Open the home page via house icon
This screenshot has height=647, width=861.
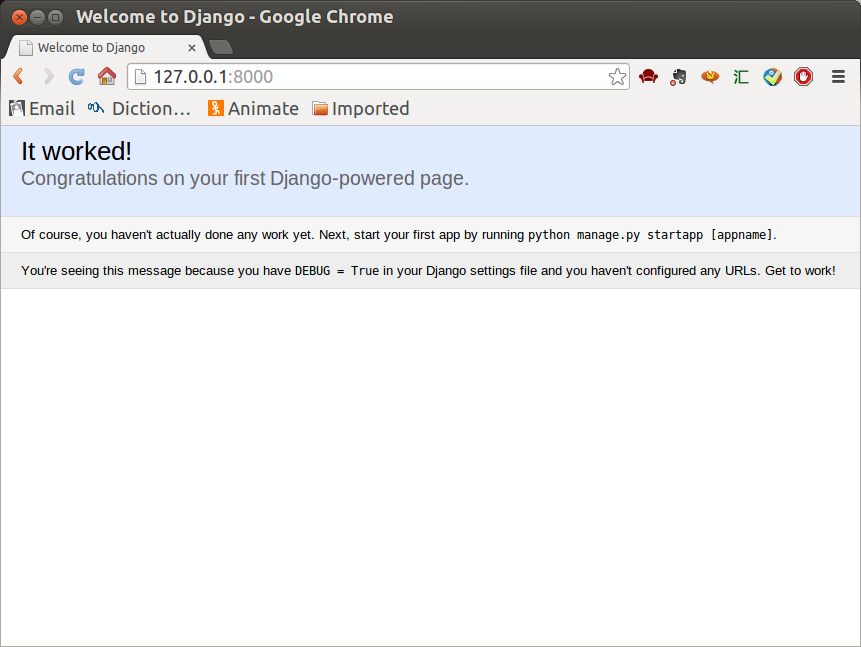click(107, 76)
